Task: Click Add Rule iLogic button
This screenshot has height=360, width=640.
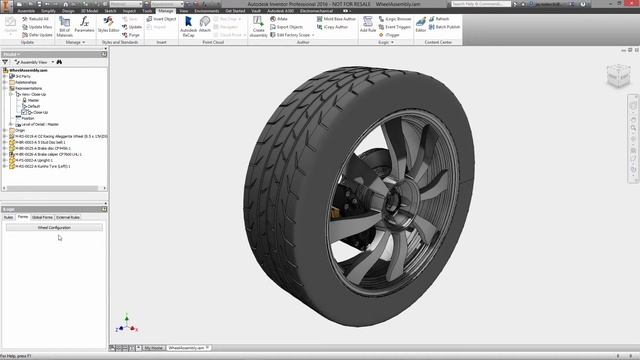Action: [x=368, y=25]
